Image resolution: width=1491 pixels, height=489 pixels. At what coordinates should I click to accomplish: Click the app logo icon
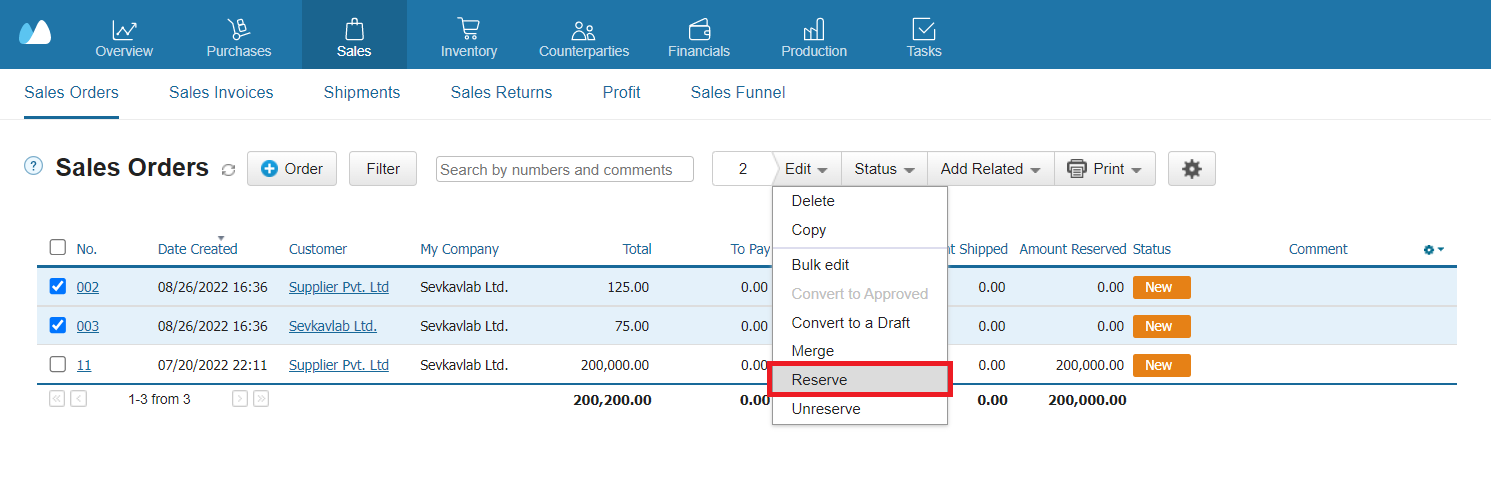point(35,32)
